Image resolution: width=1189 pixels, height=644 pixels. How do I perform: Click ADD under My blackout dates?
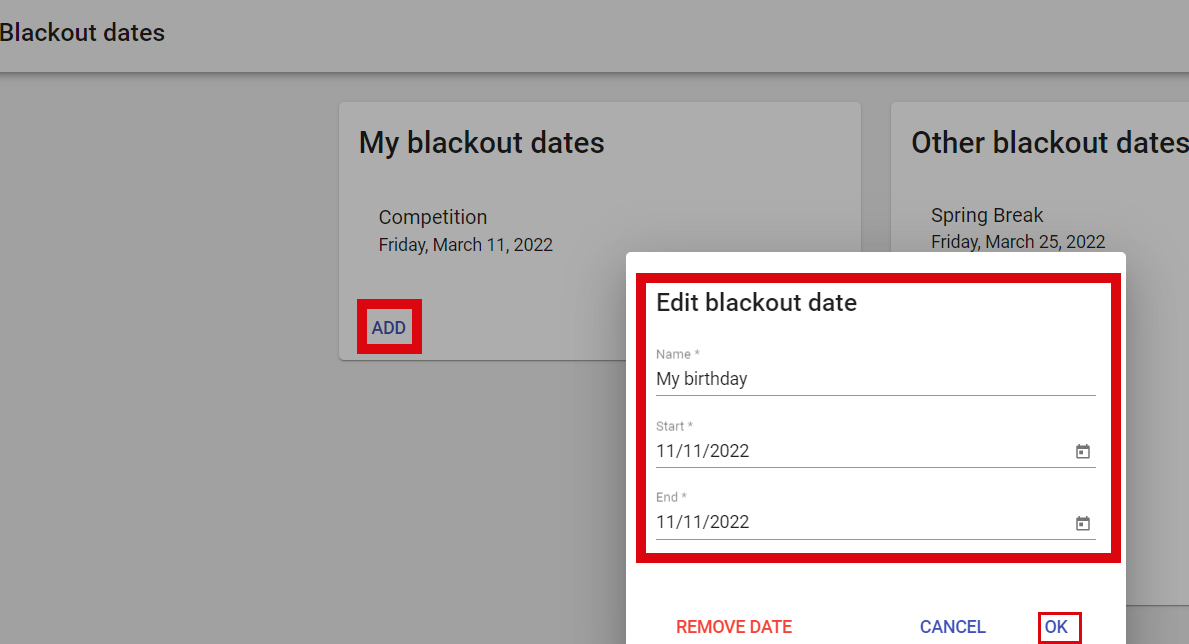[389, 328]
